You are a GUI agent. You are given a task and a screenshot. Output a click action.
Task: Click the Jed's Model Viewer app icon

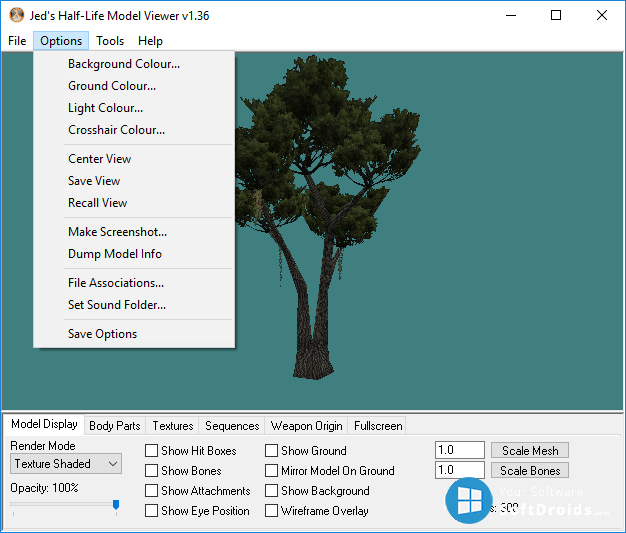point(16,16)
